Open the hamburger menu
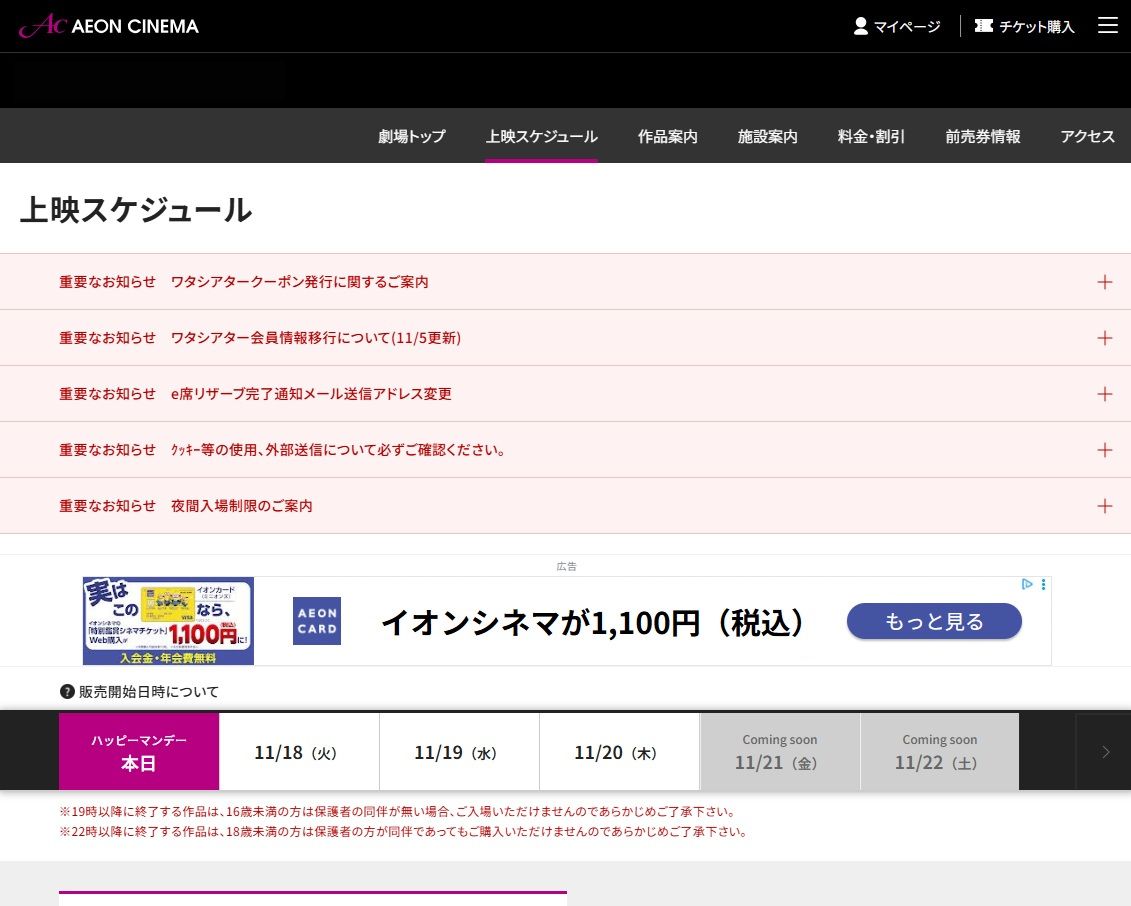Image resolution: width=1131 pixels, height=906 pixels. 1107,26
